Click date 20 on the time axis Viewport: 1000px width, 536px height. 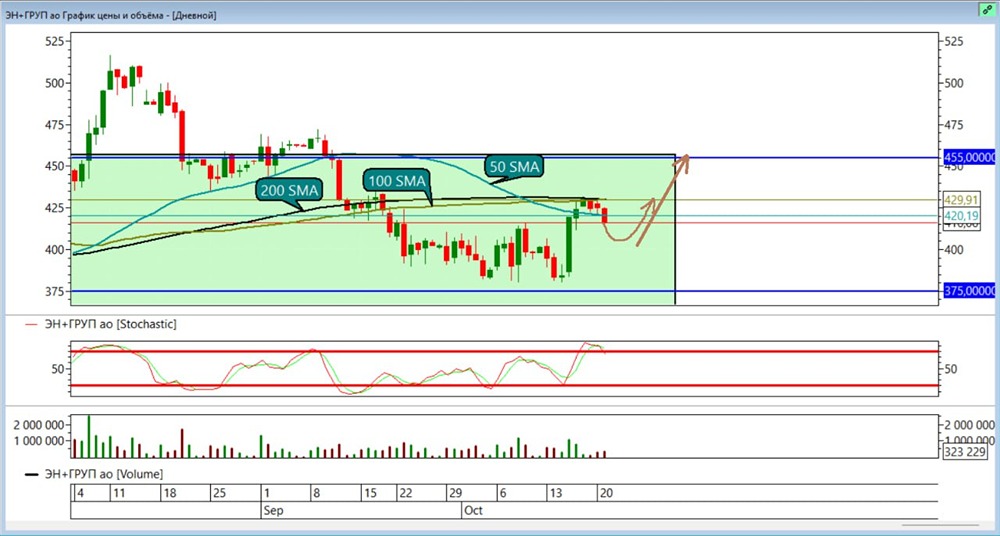606,494
